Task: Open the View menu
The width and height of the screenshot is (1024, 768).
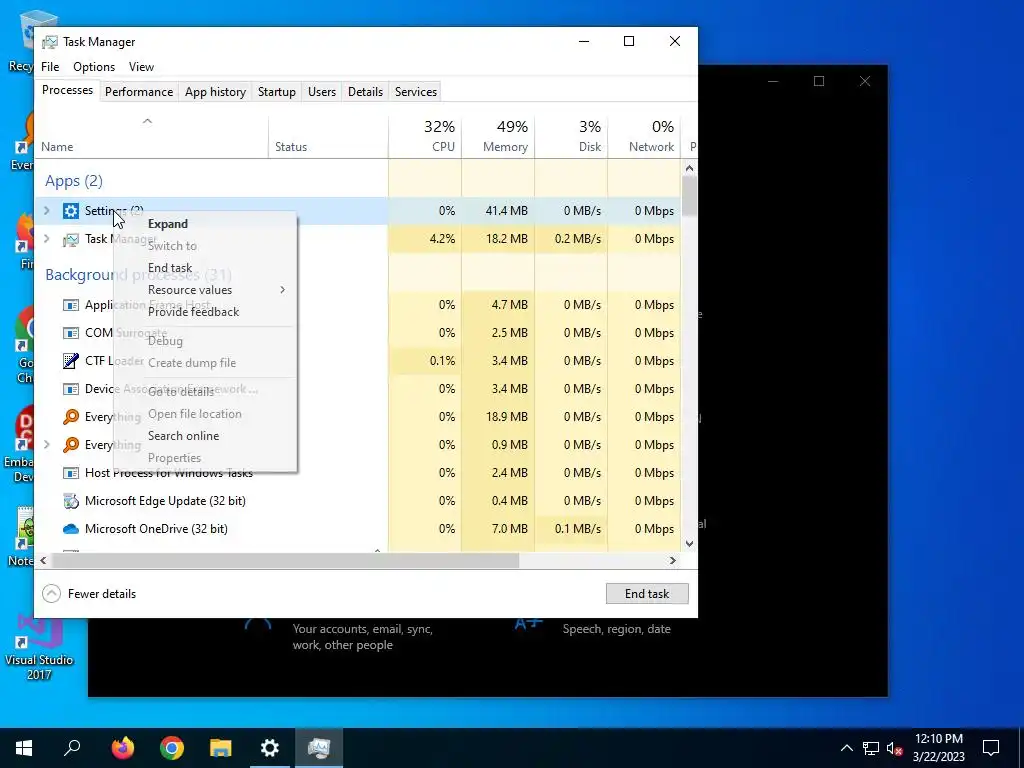Action: (x=141, y=67)
